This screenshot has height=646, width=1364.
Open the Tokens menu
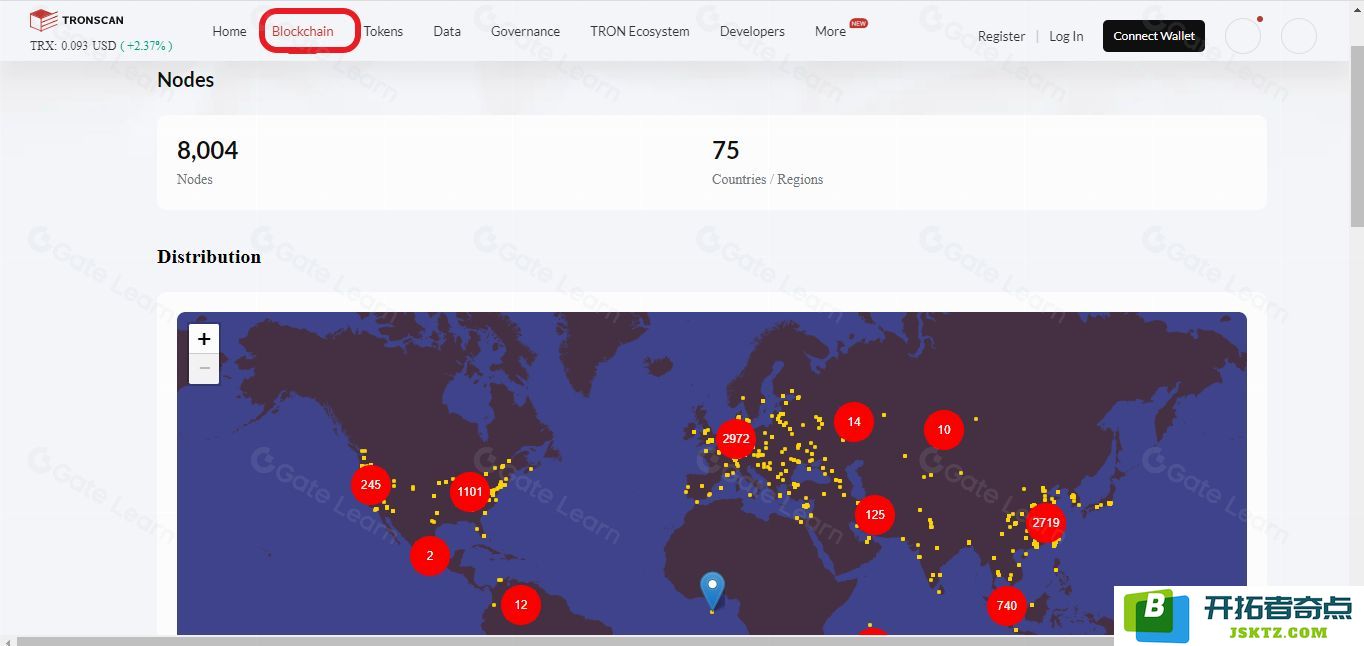pos(383,31)
